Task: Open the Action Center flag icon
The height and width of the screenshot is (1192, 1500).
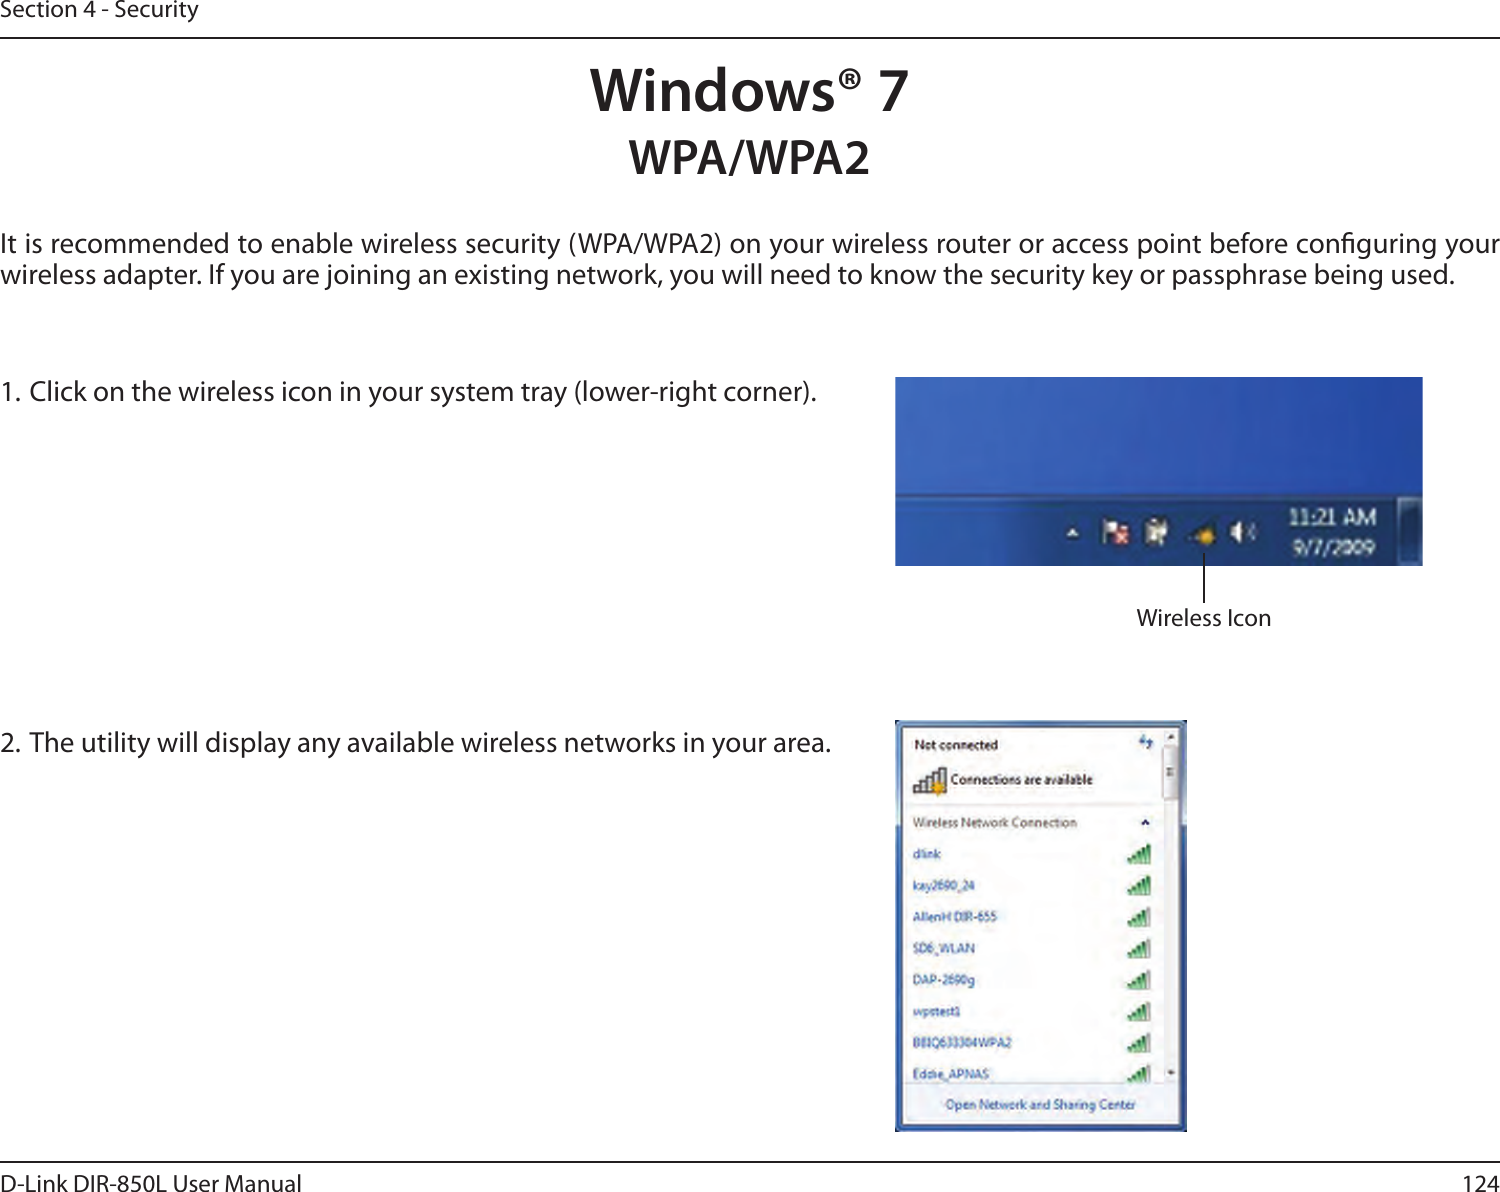Action: click(1115, 532)
